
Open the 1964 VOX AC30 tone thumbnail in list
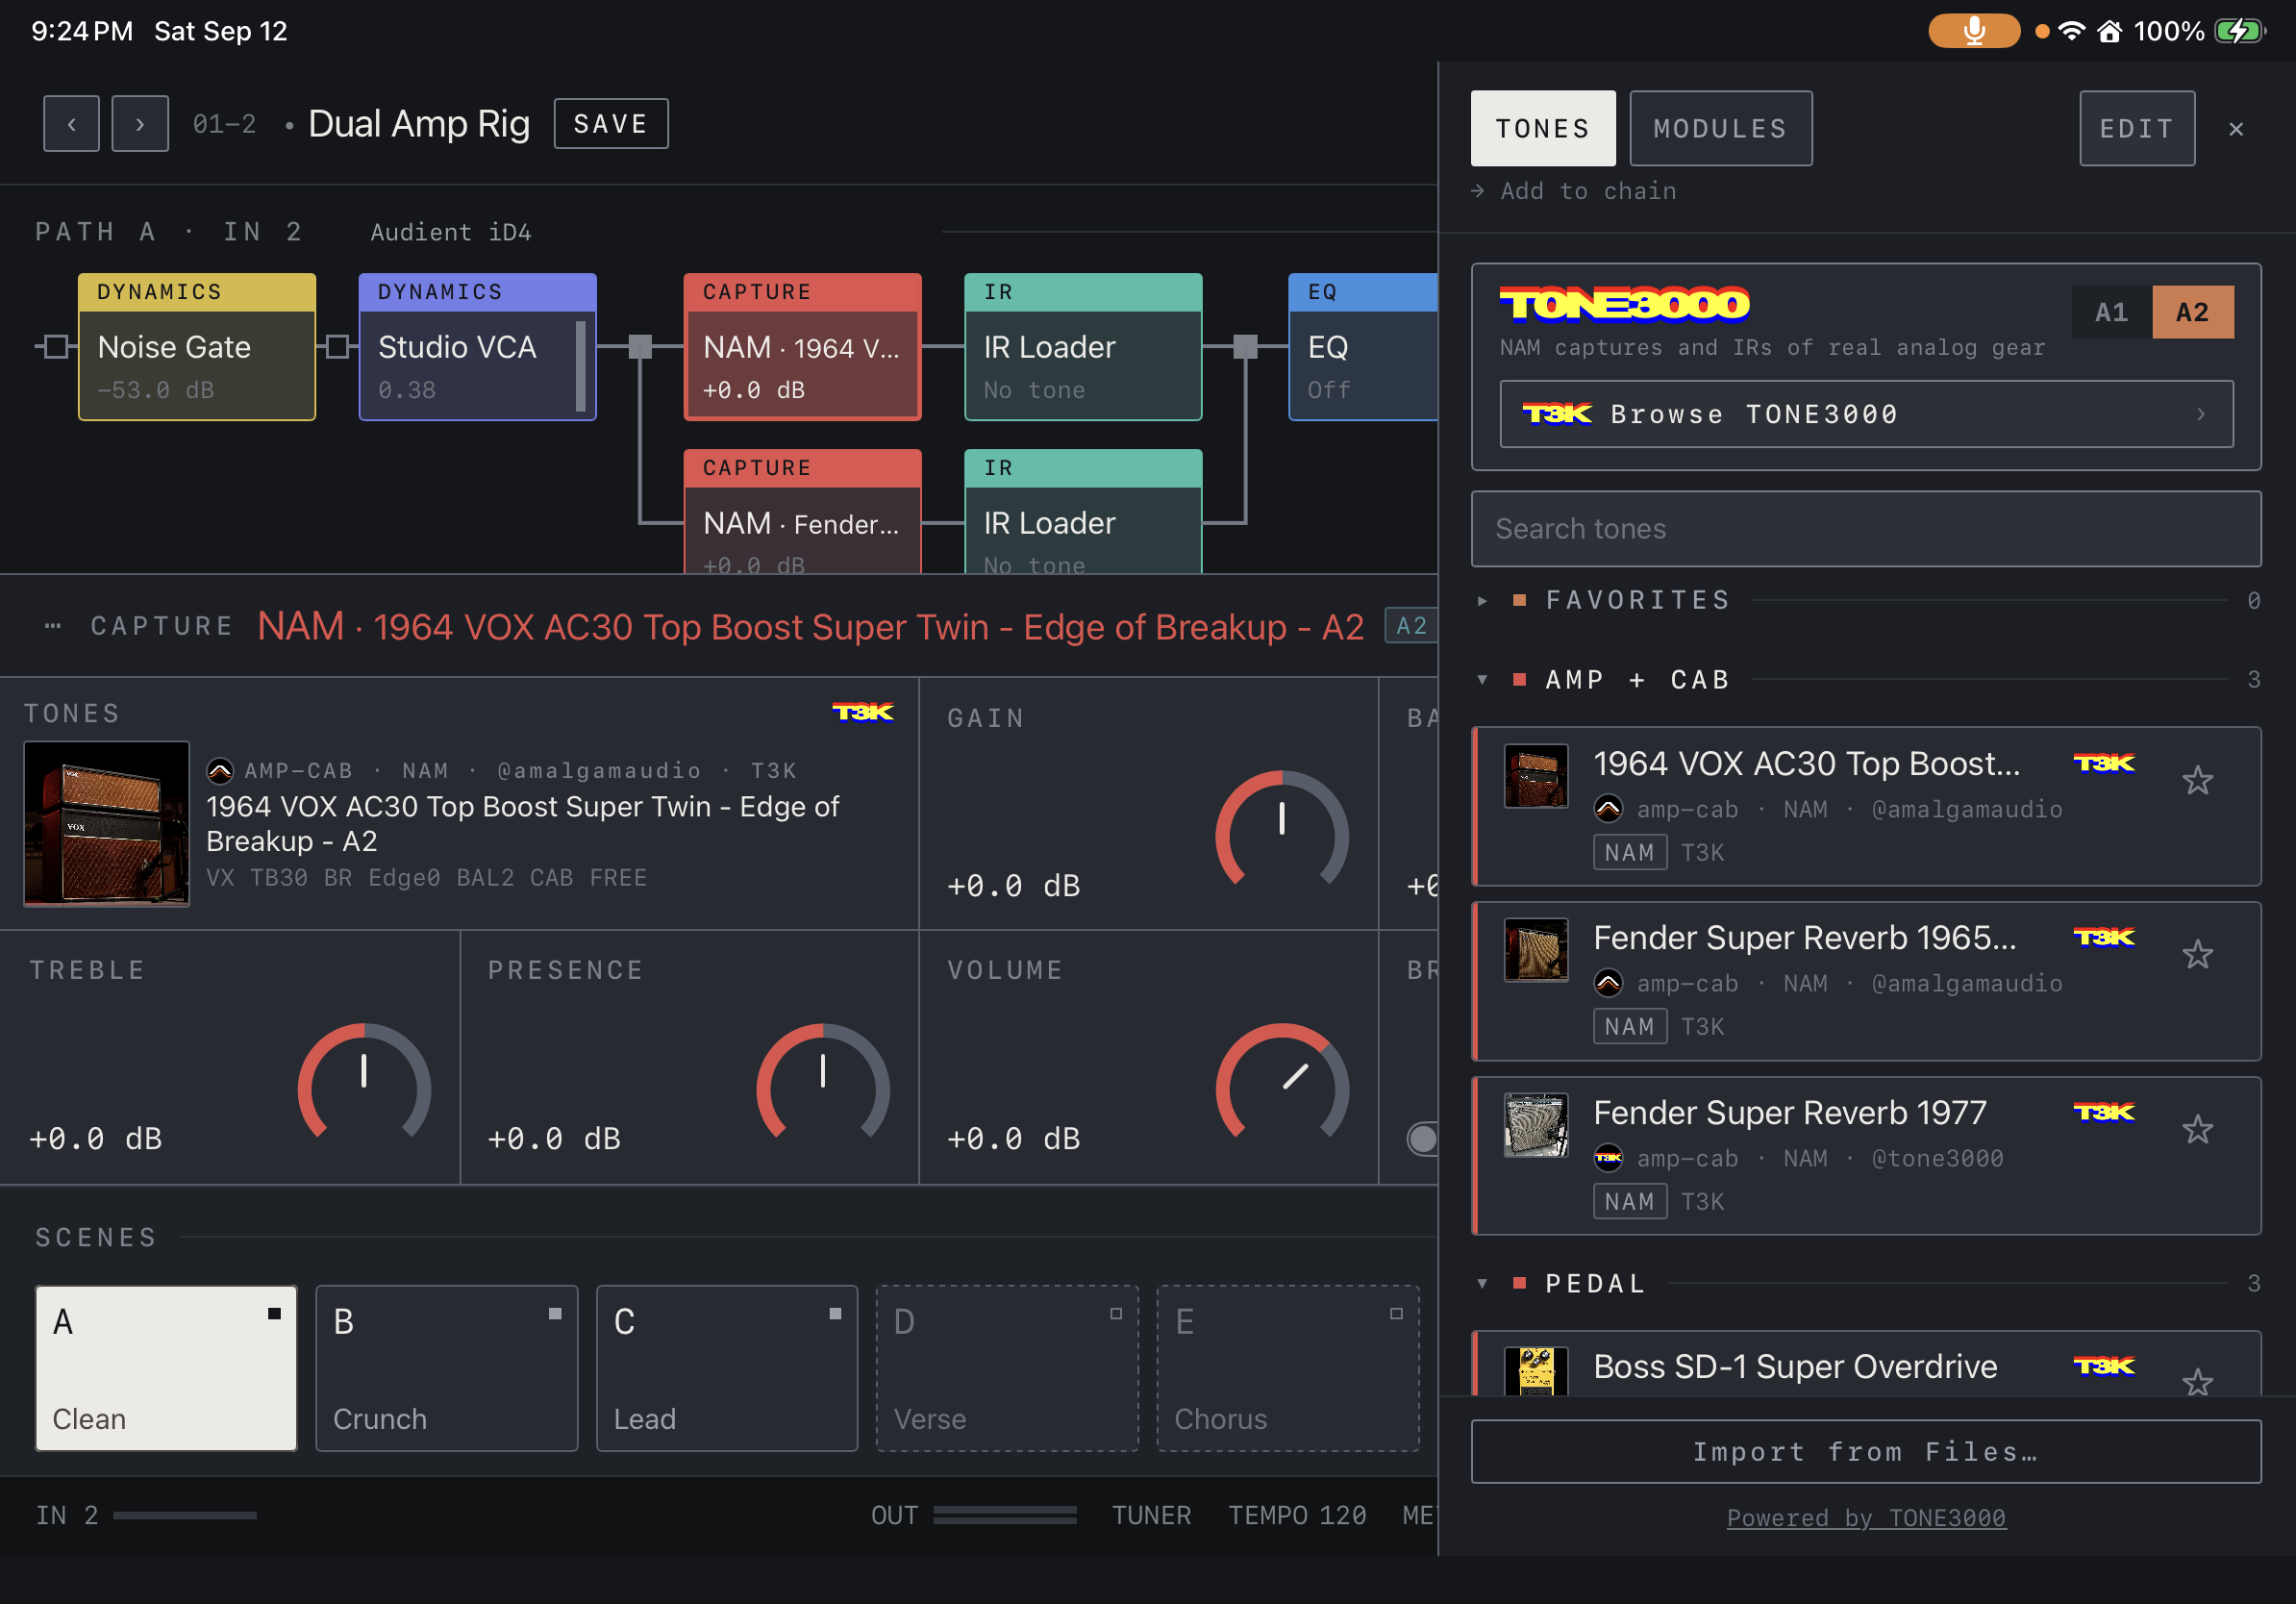[1536, 775]
